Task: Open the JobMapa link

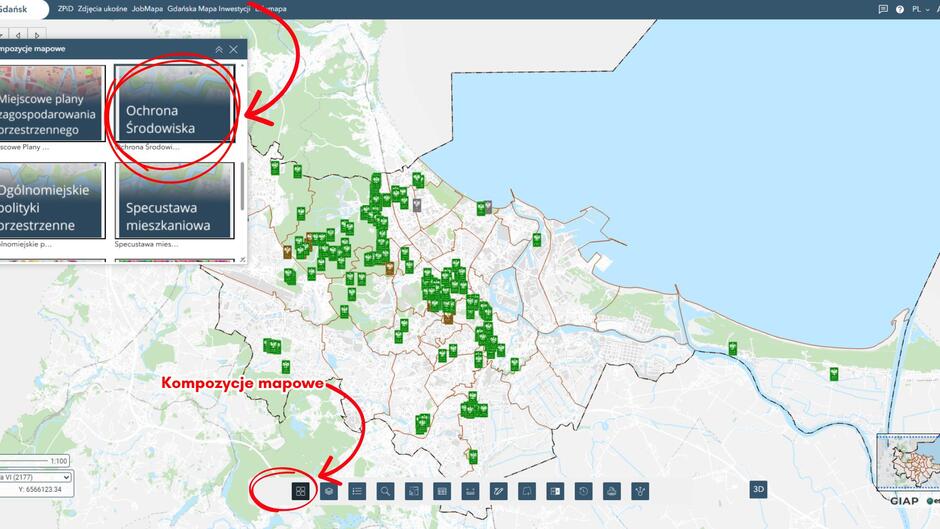Action: coord(147,9)
